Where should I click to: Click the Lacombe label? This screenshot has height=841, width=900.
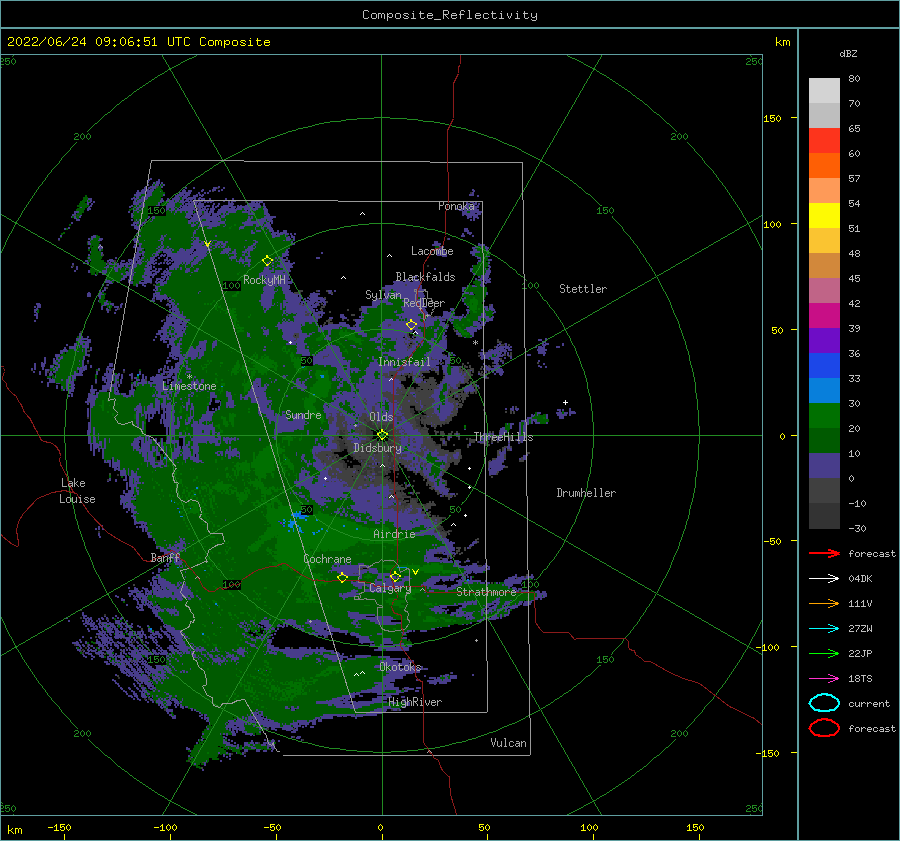pos(432,251)
